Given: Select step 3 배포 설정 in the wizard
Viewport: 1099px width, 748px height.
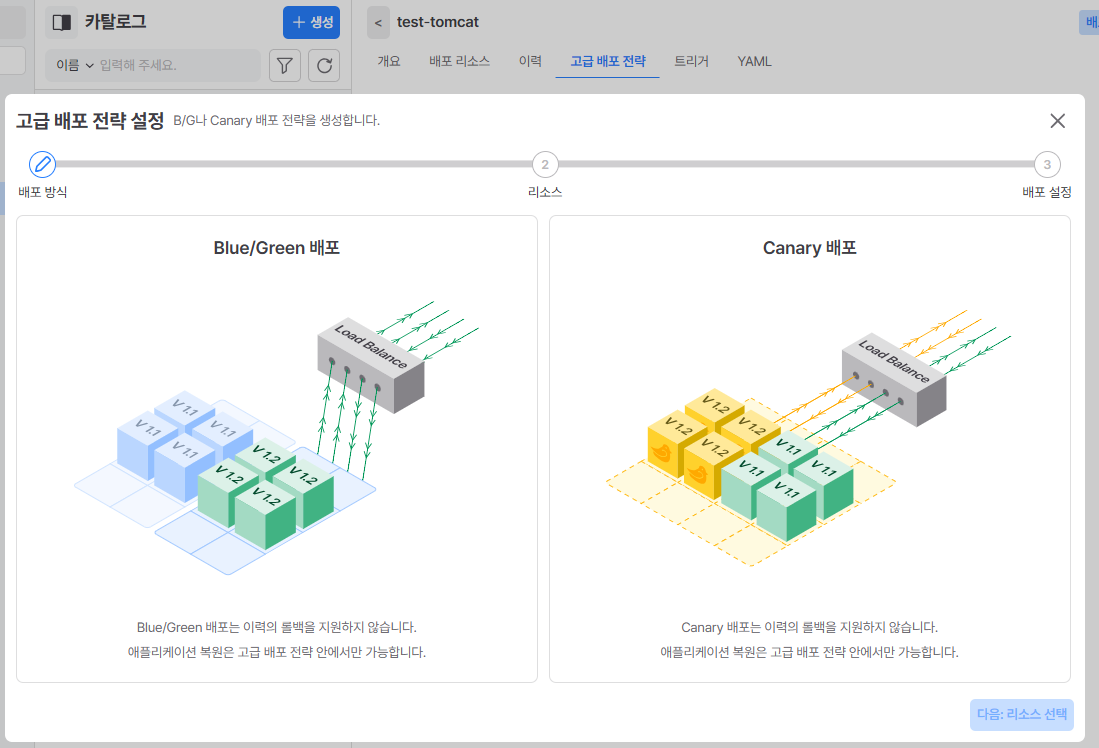Looking at the screenshot, I should point(1047,165).
